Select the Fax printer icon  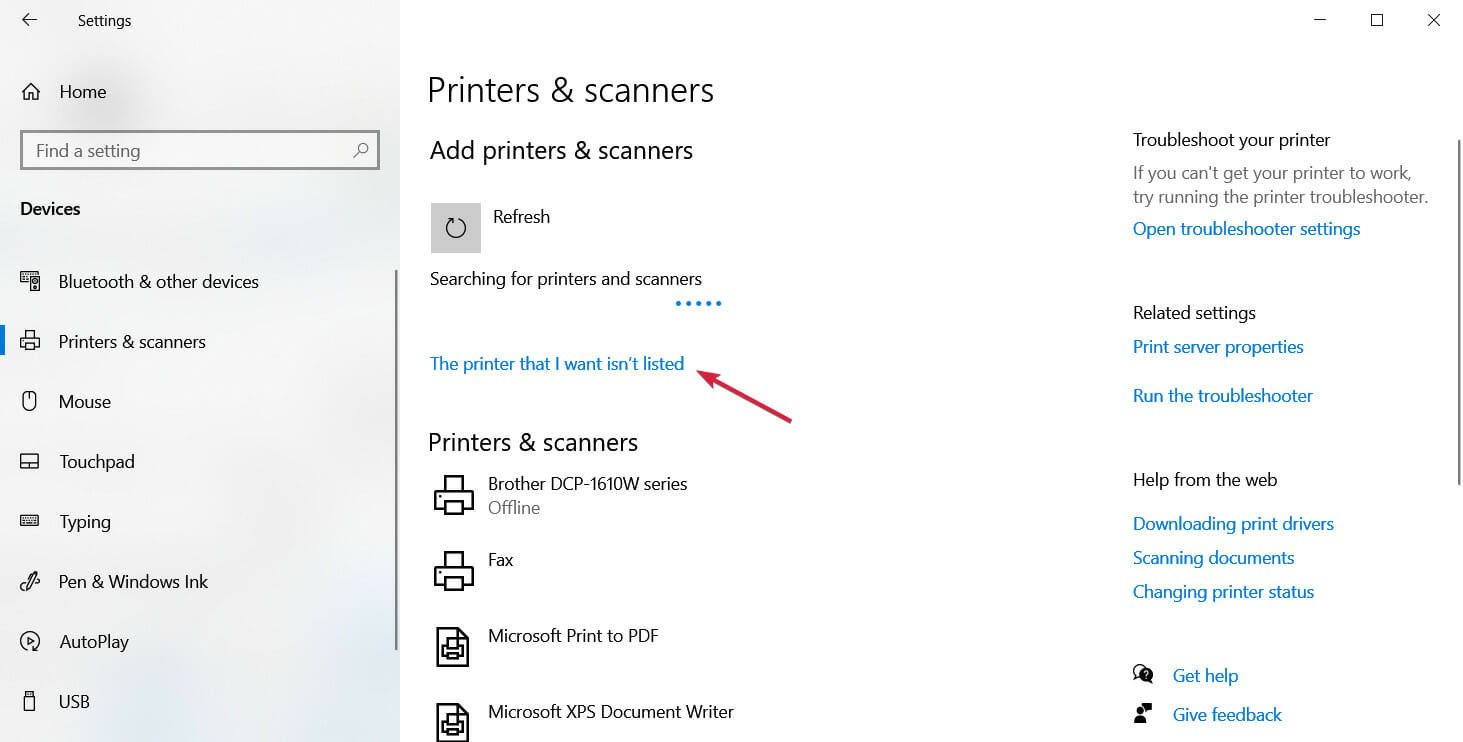click(453, 571)
